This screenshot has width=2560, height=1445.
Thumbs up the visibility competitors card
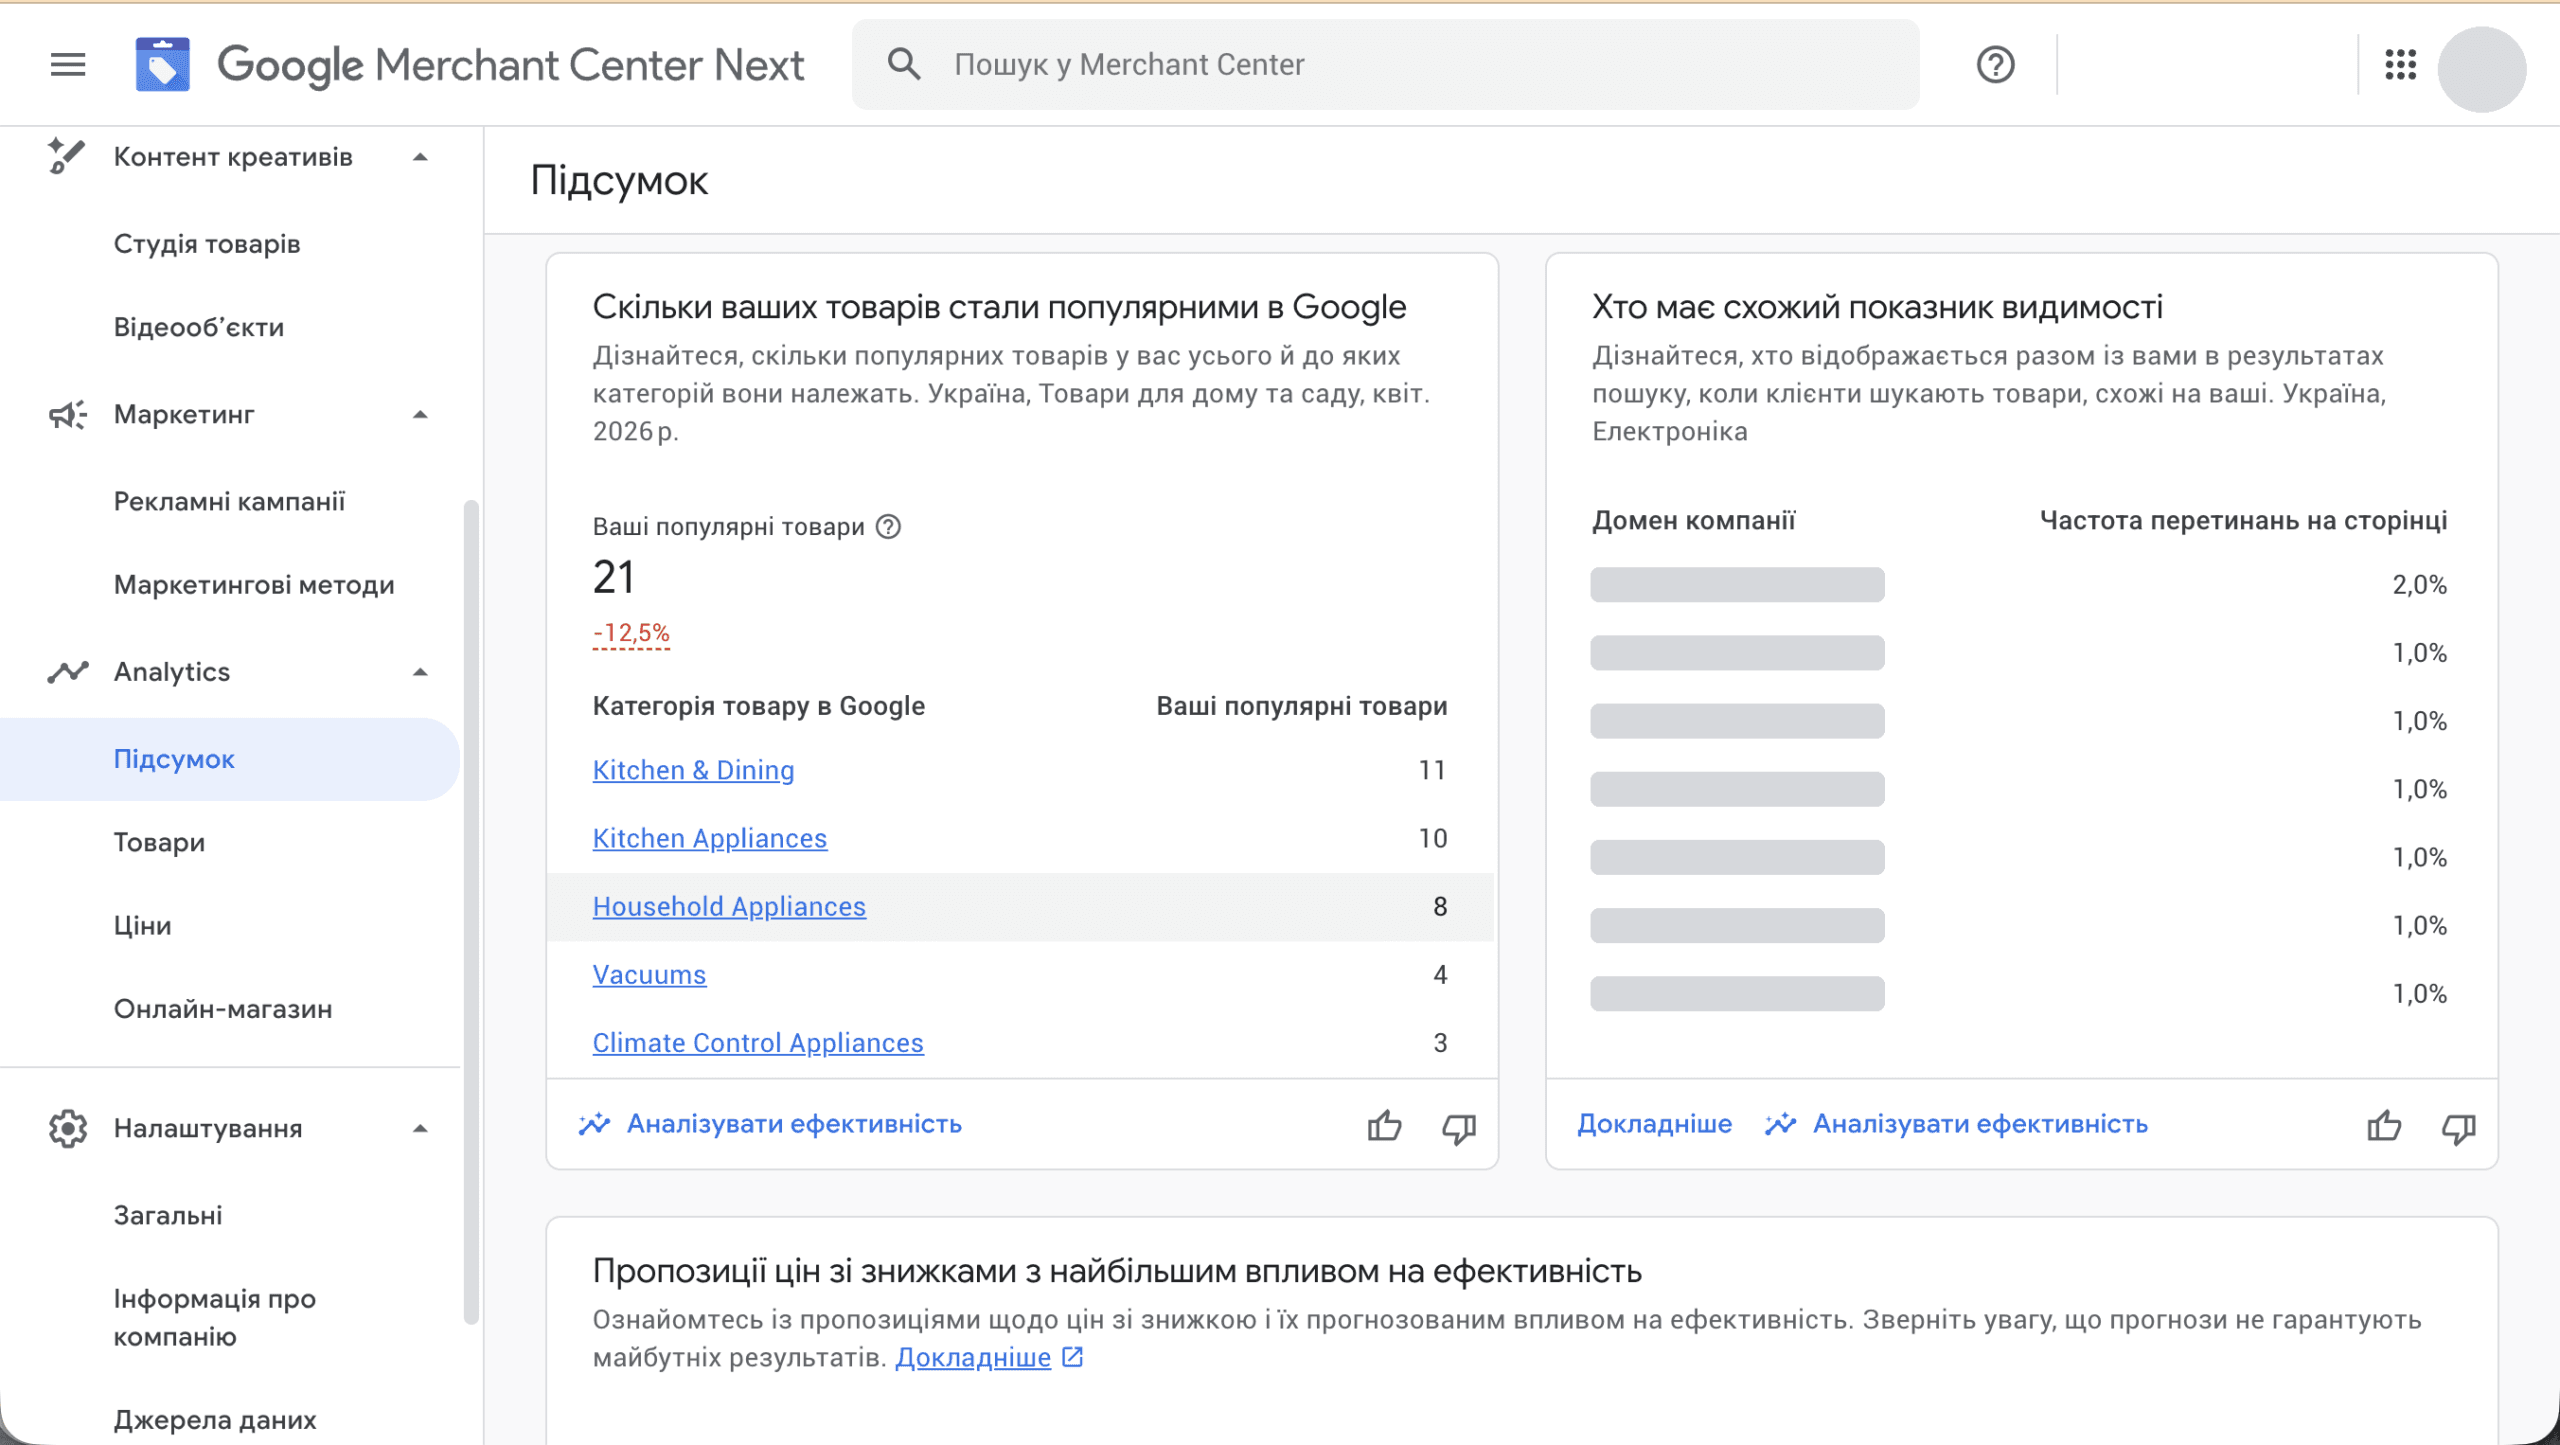click(2384, 1125)
